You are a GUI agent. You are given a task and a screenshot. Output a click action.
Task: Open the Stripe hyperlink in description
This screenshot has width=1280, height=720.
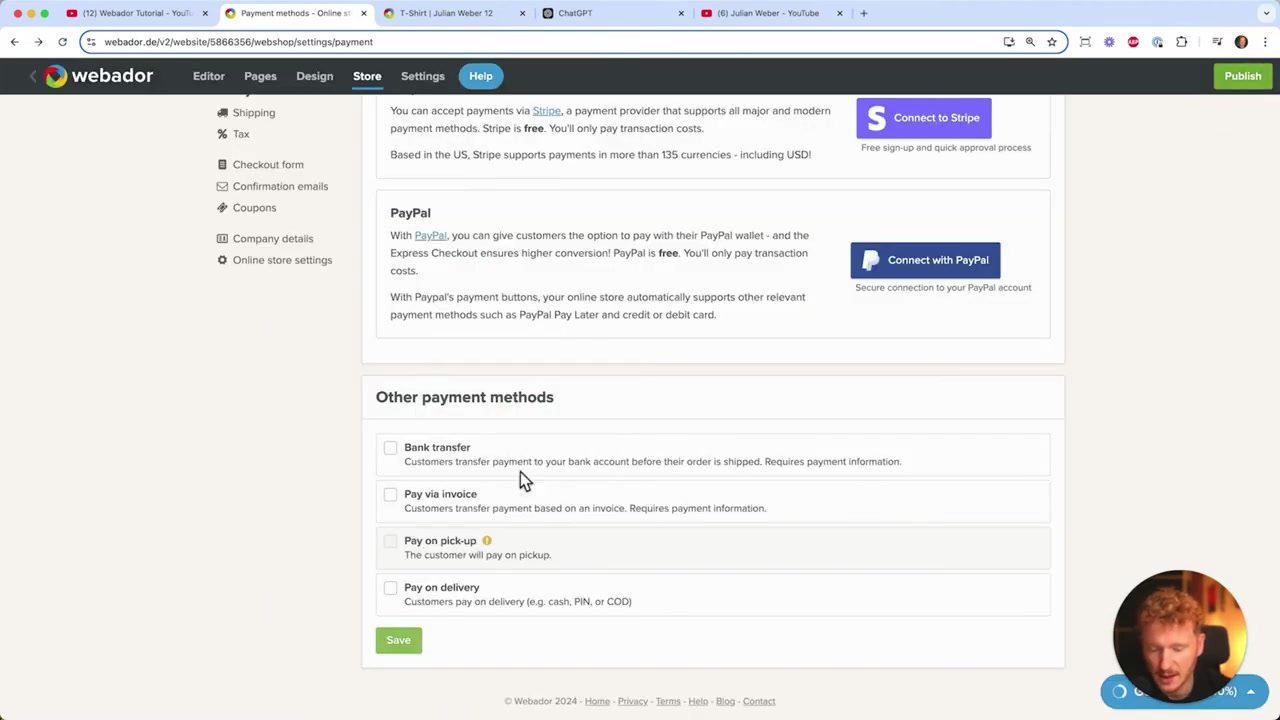(546, 111)
